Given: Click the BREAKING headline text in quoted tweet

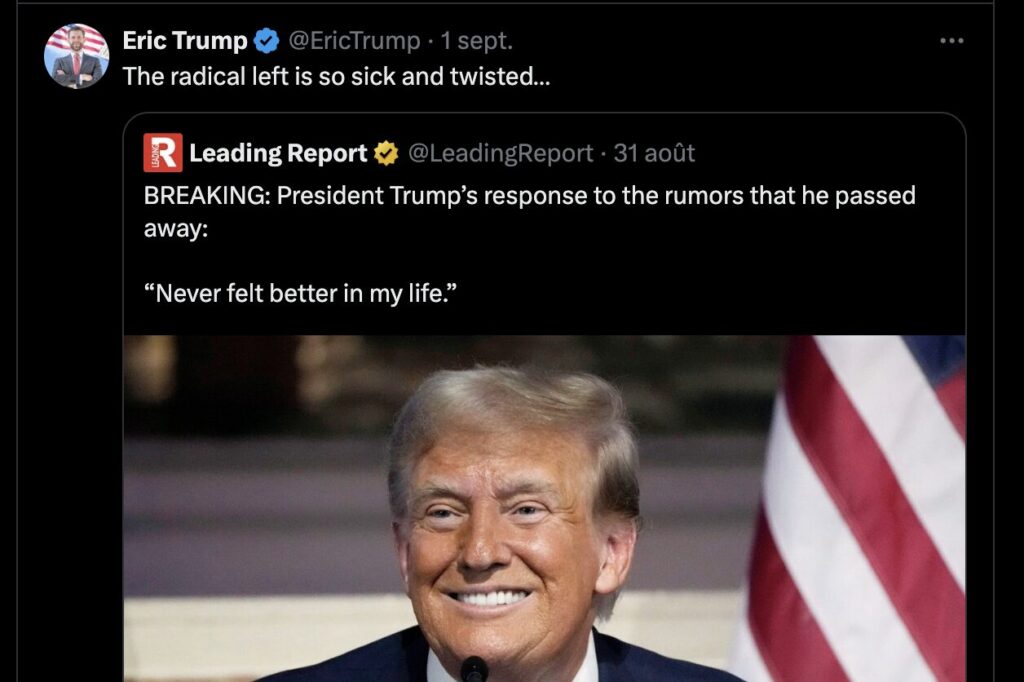Looking at the screenshot, I should click(529, 195).
